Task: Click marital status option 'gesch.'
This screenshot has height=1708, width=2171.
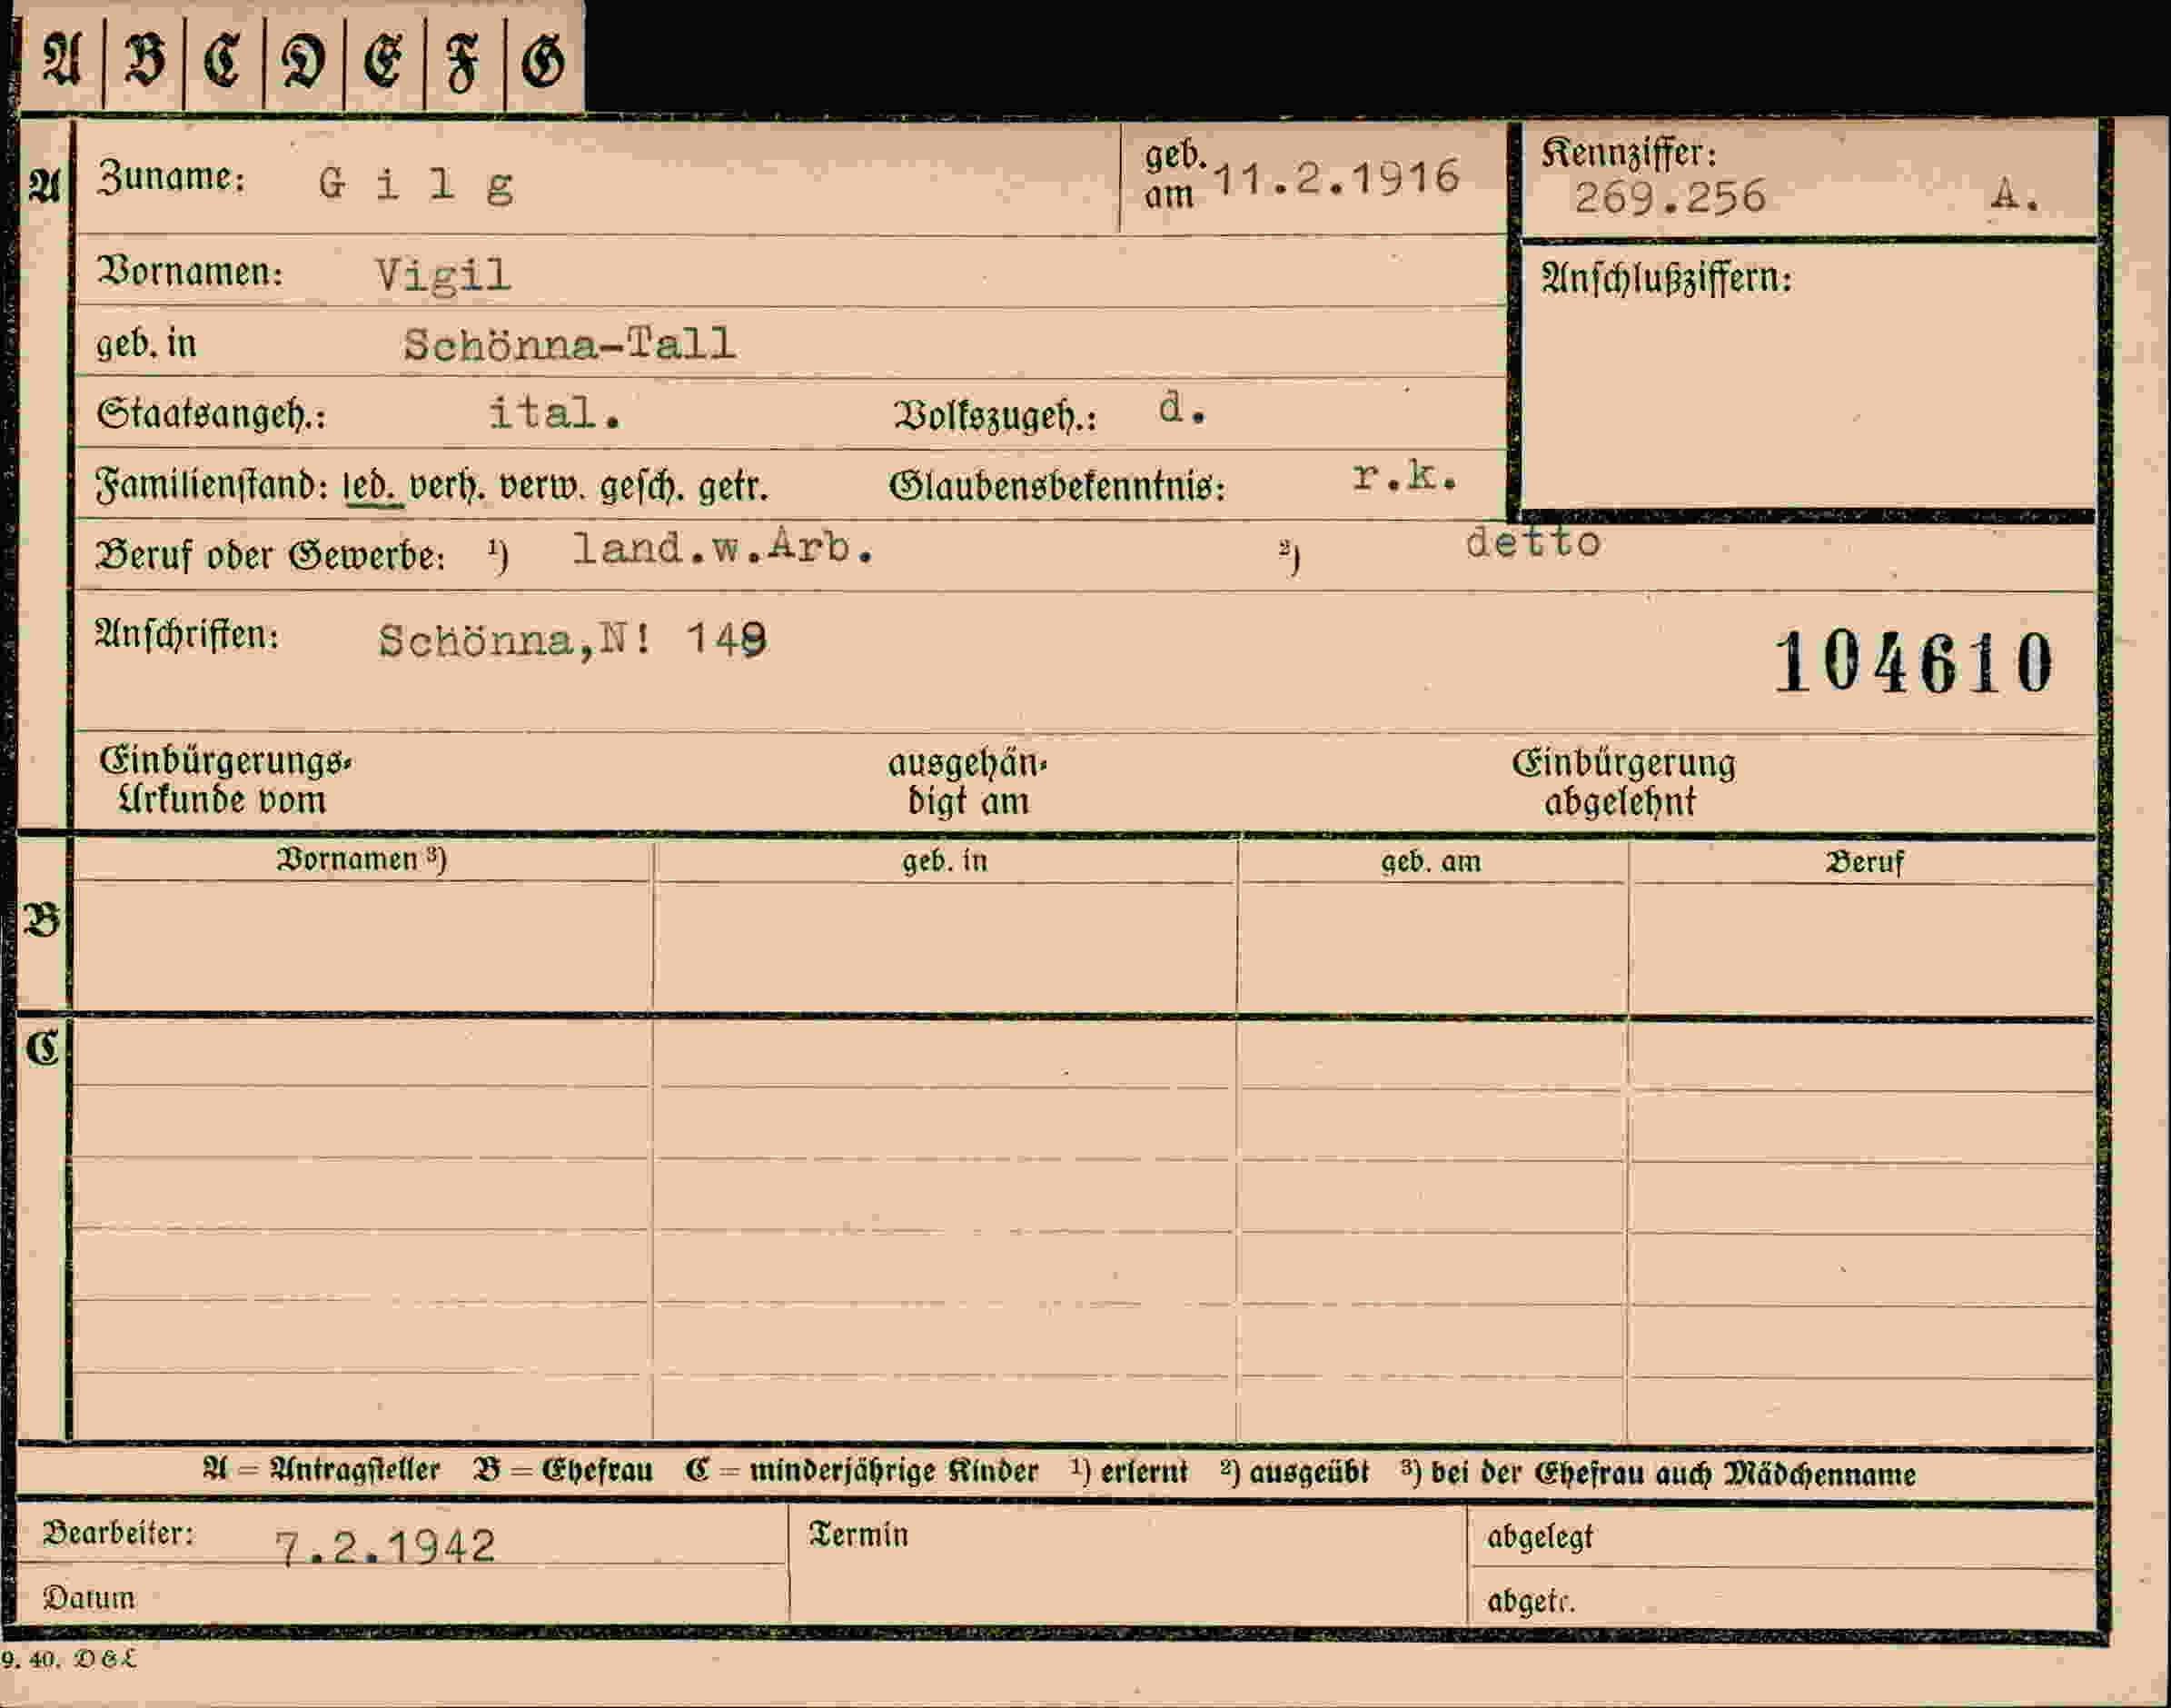Action: point(642,488)
